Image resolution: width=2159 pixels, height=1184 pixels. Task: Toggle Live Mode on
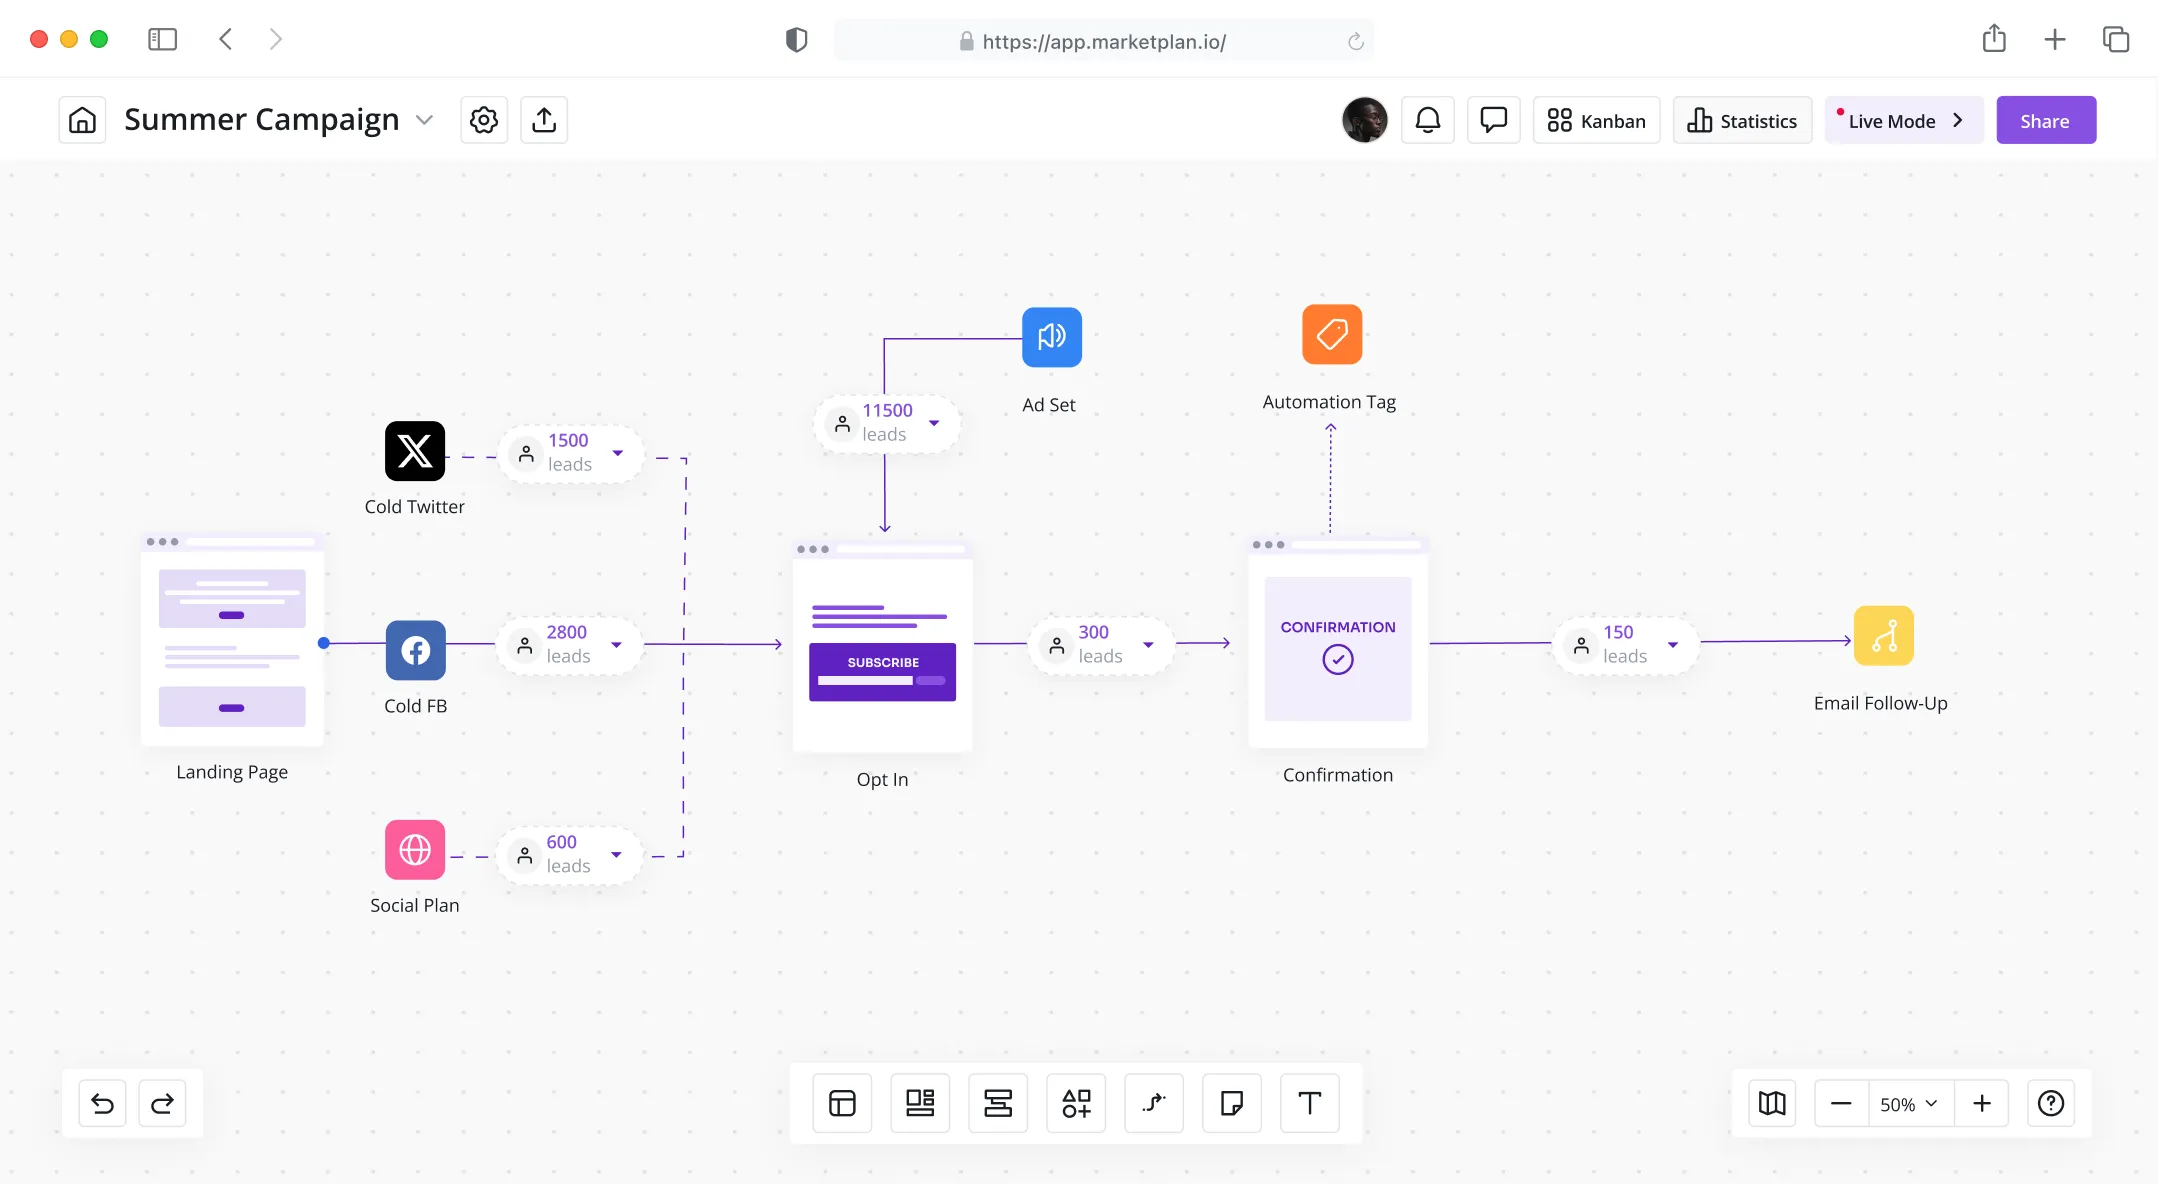pos(1903,121)
